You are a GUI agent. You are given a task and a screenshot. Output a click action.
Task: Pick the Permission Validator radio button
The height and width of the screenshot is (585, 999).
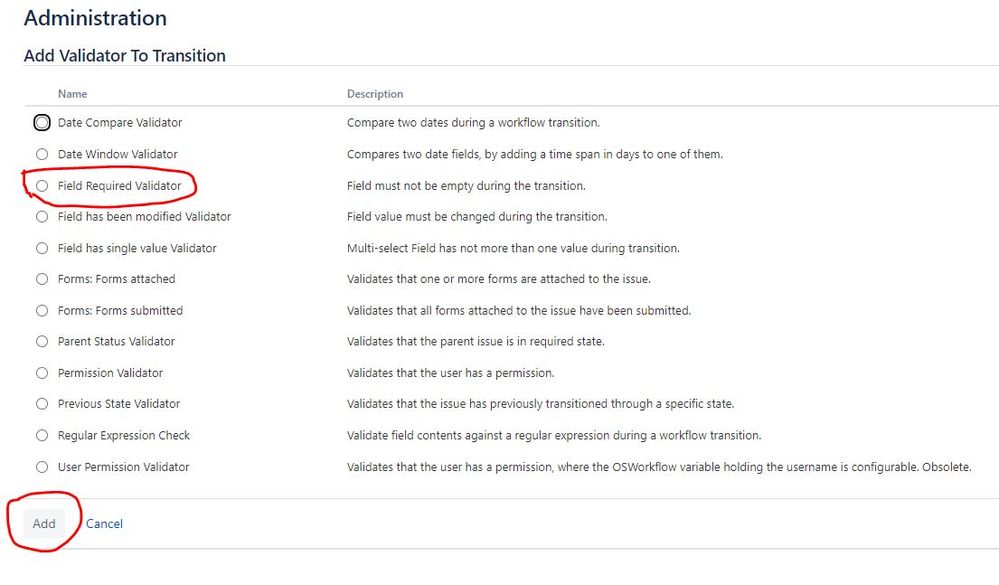(x=42, y=373)
